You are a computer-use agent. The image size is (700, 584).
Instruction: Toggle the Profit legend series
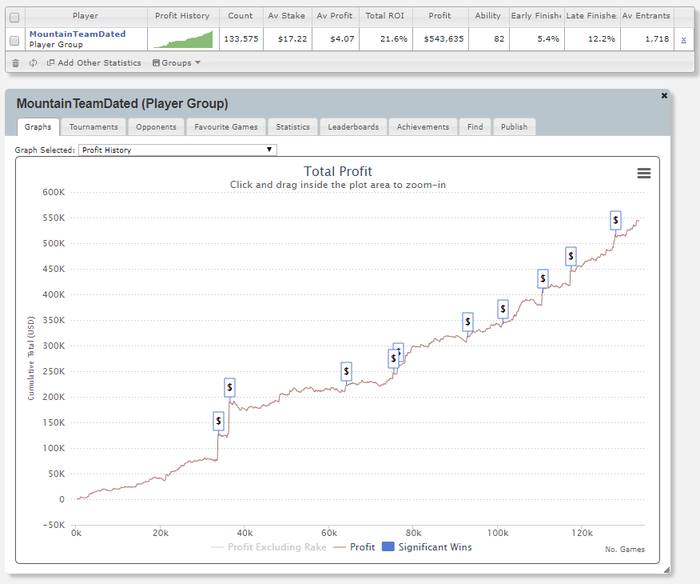pyautogui.click(x=354, y=547)
